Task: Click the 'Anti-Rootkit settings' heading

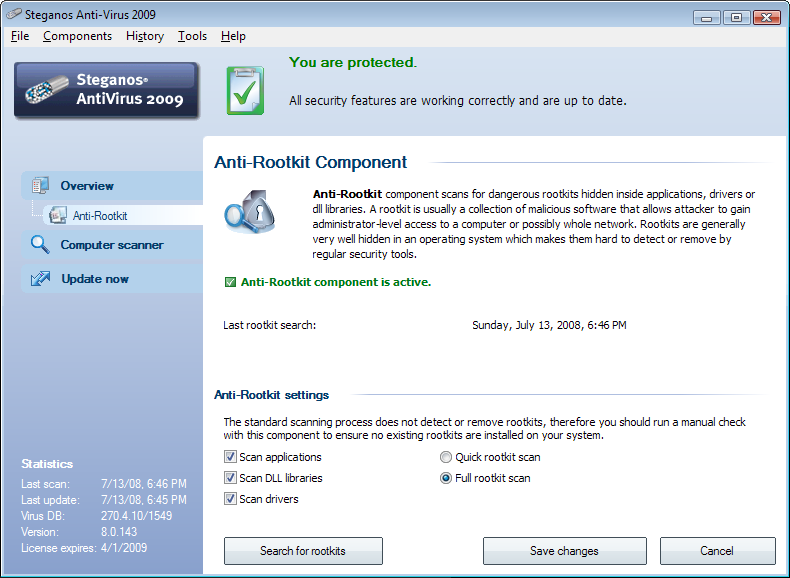Action: tap(272, 395)
